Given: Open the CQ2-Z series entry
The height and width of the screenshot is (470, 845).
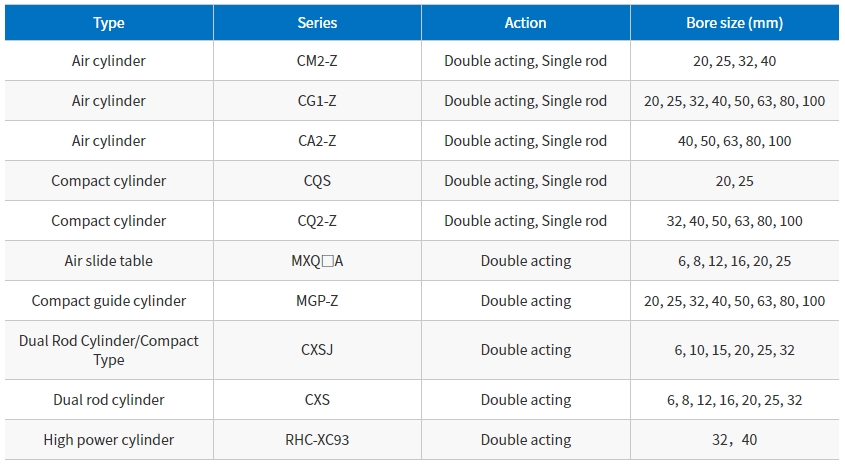Looking at the screenshot, I should coord(317,220).
